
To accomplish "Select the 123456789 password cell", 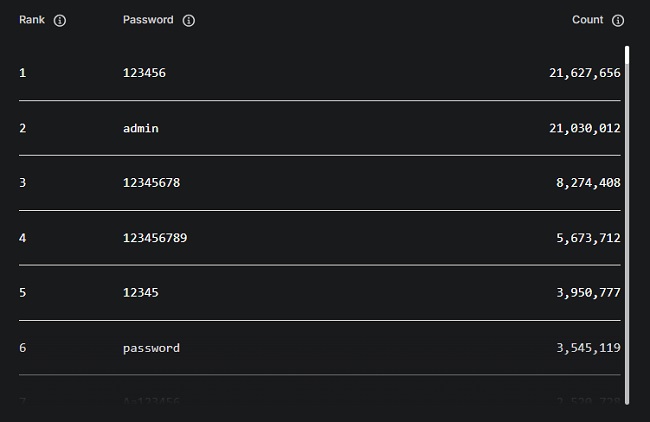I will [155, 238].
